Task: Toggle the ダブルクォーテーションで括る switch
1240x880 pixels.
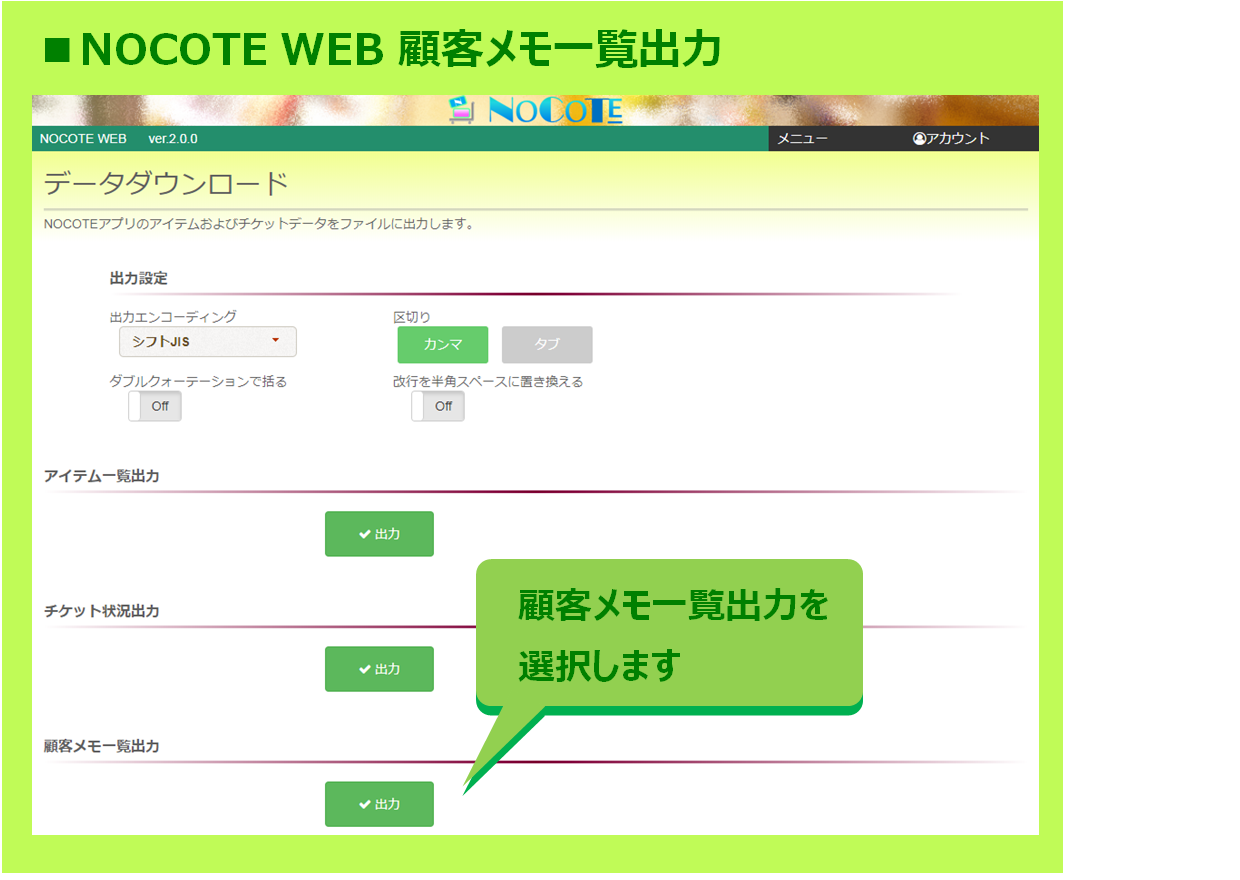Action: point(155,407)
